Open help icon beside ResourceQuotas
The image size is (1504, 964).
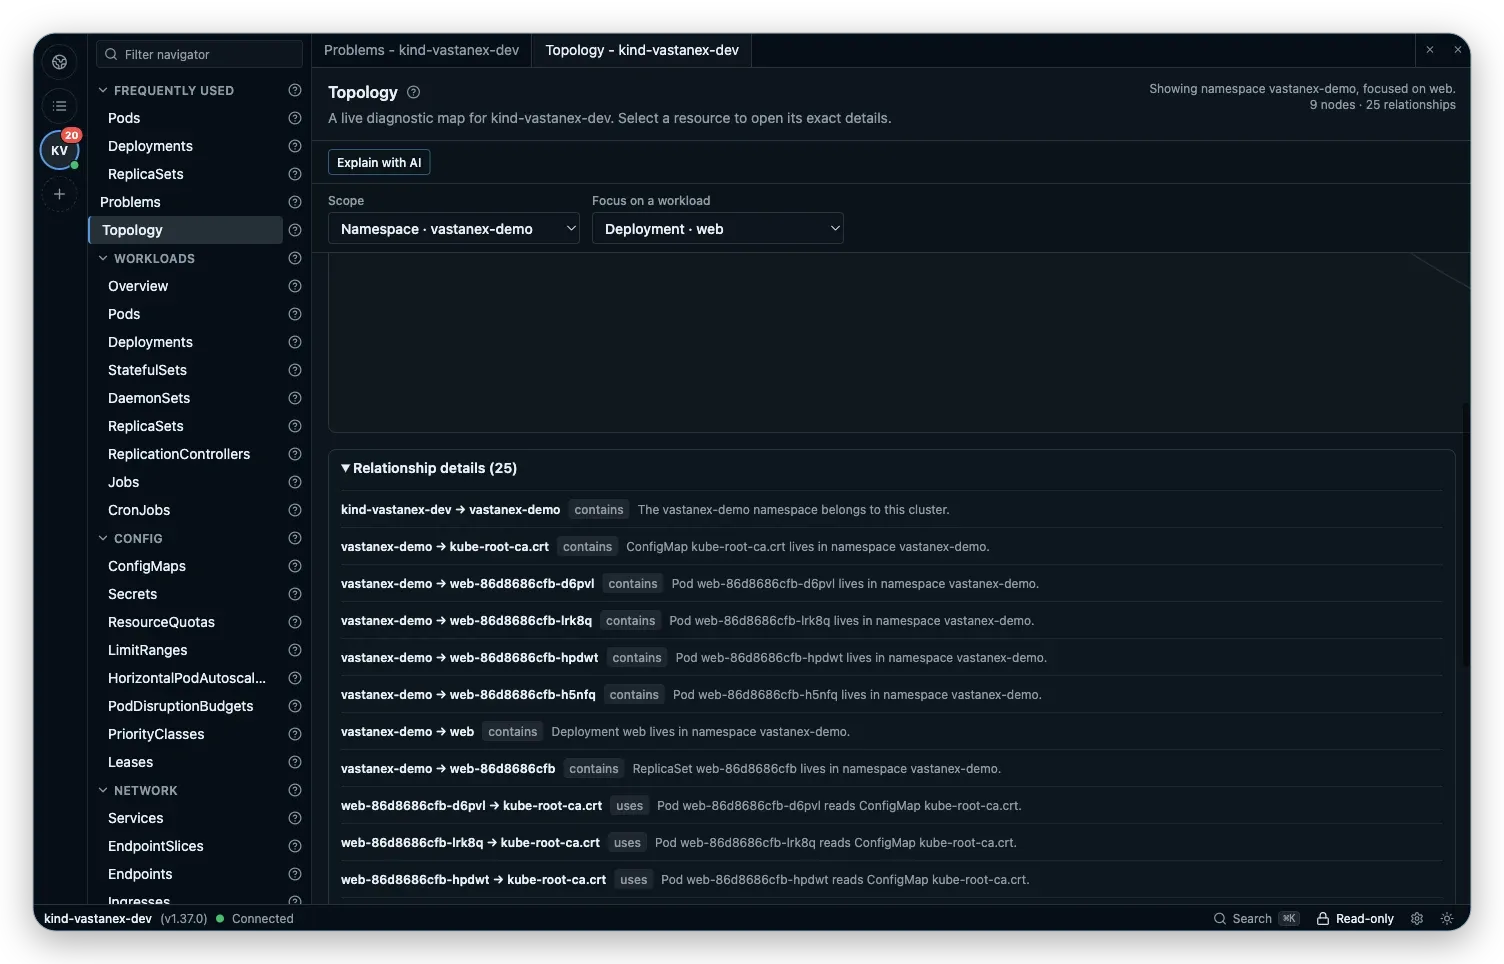coord(294,622)
